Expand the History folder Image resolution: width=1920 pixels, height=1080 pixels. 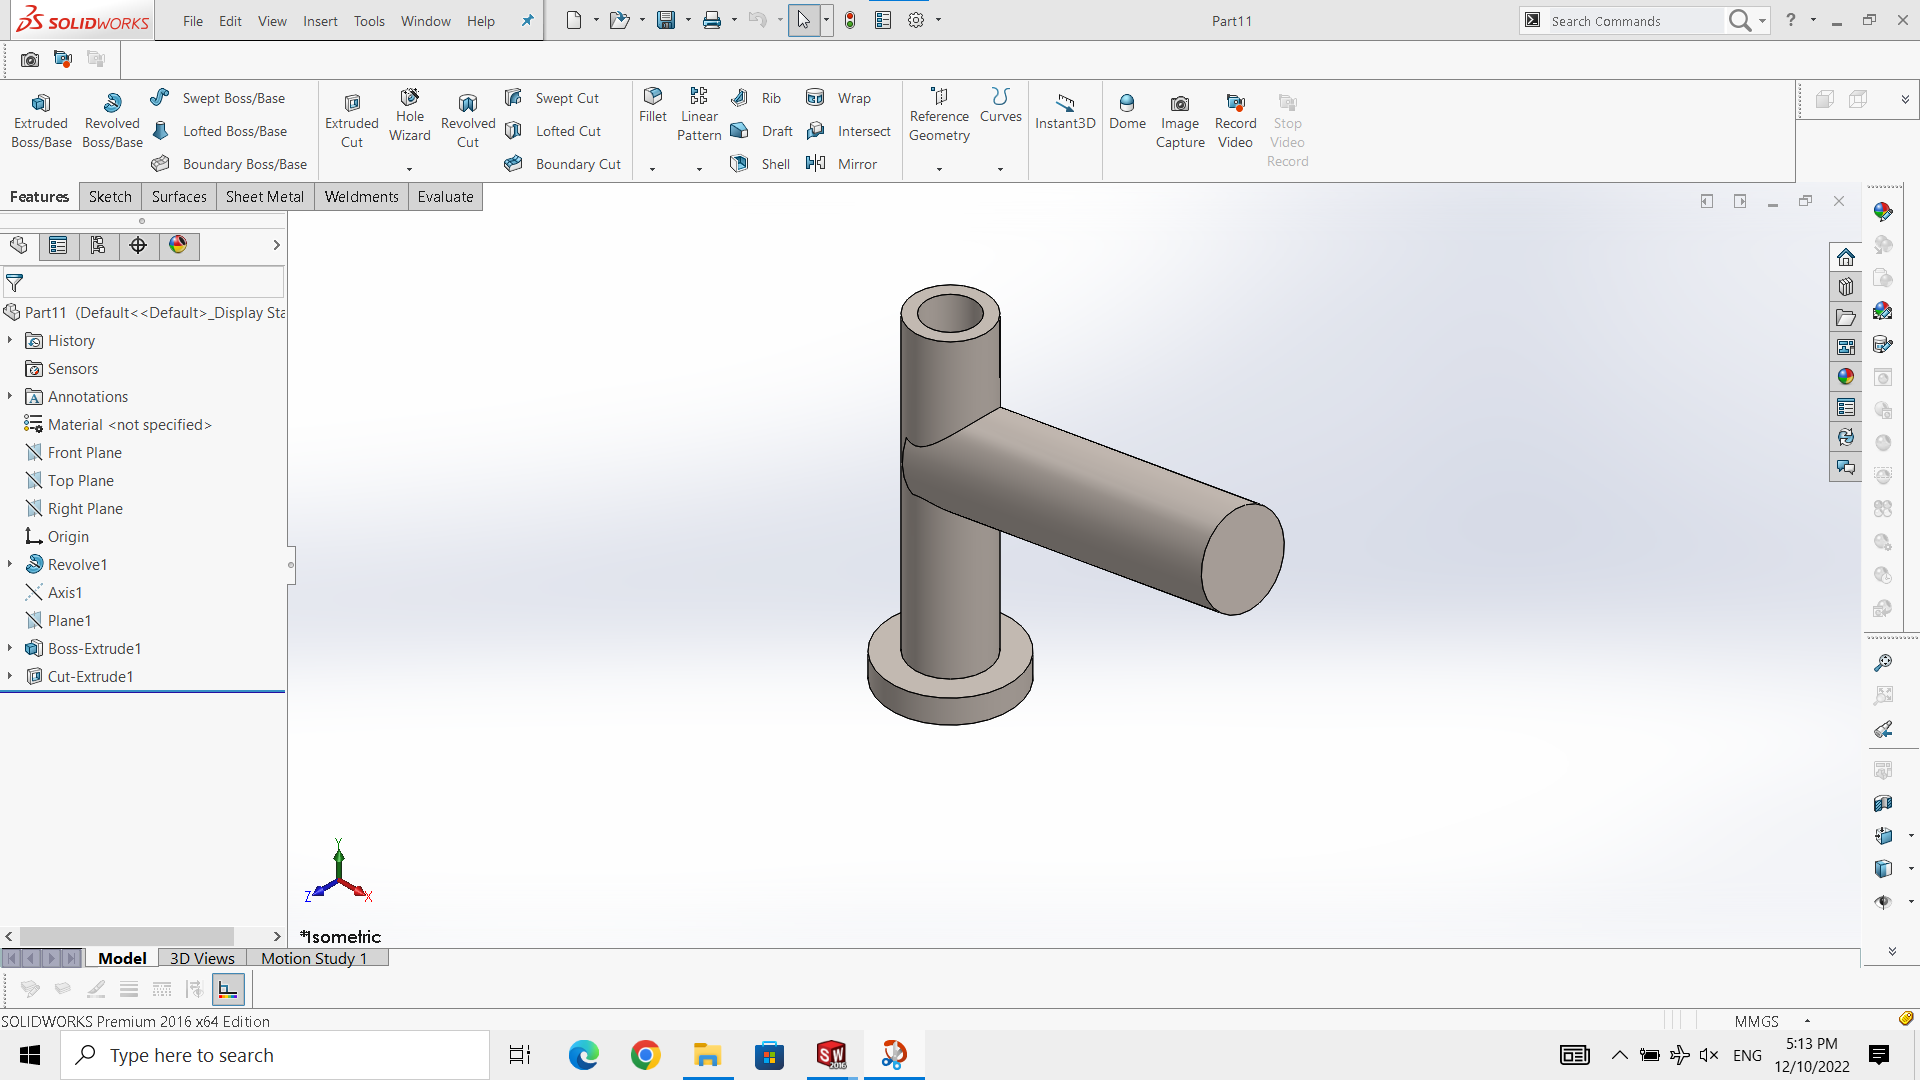coord(10,341)
